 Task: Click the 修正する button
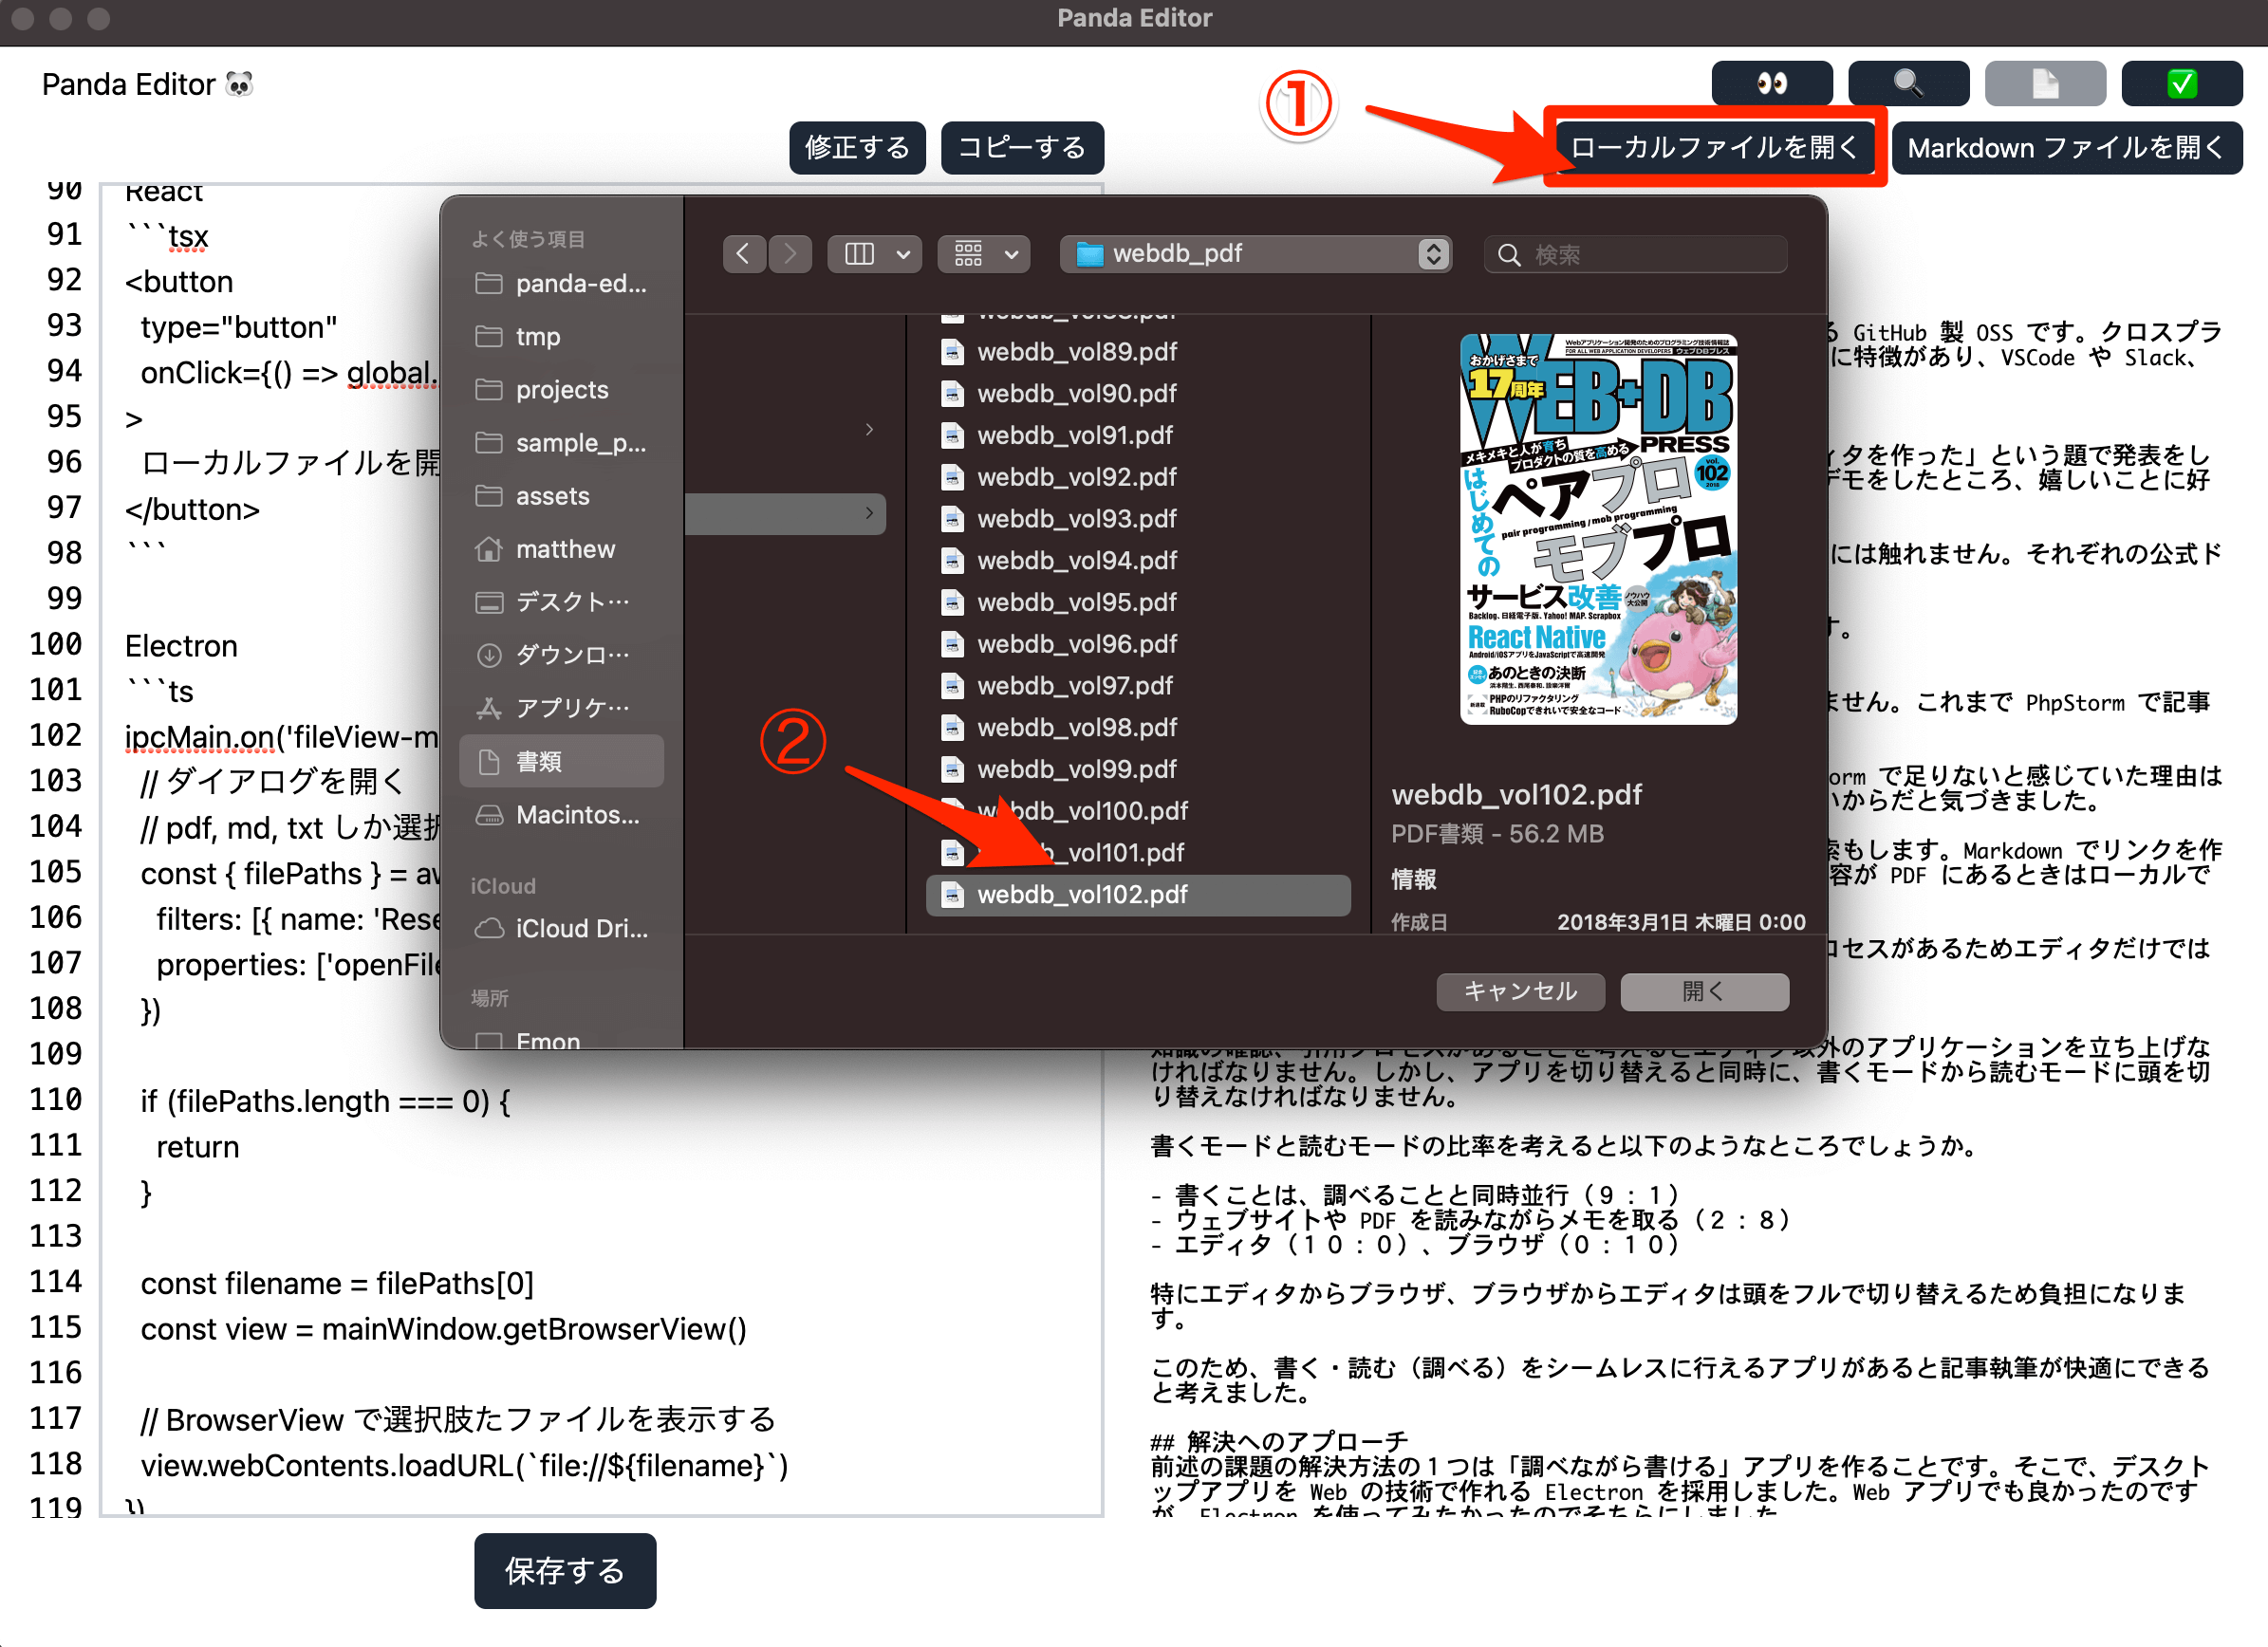point(856,147)
